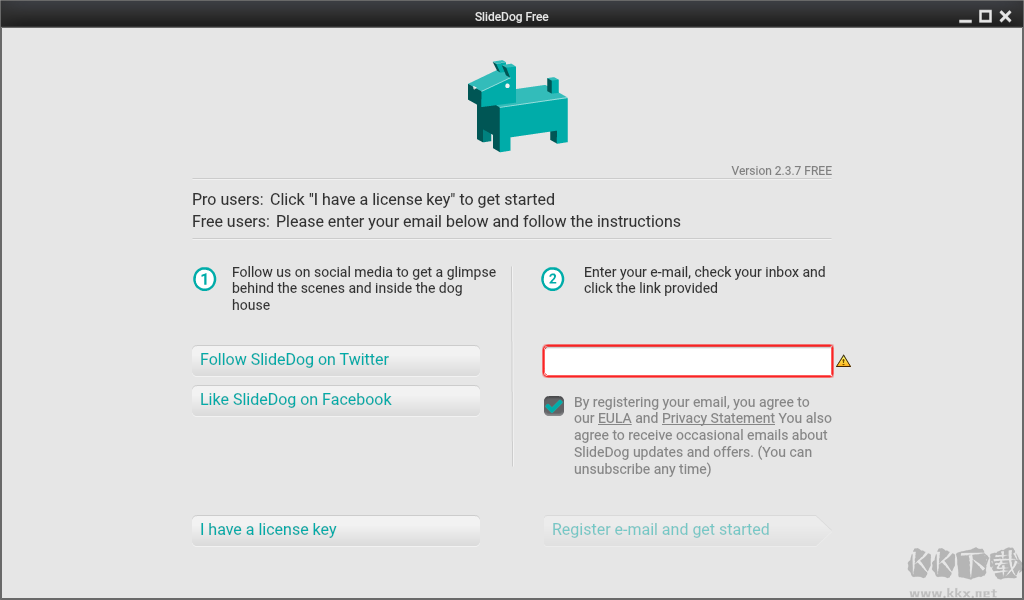This screenshot has width=1024, height=600.
Task: Click the "Pro users" instruction line
Action: tap(373, 199)
